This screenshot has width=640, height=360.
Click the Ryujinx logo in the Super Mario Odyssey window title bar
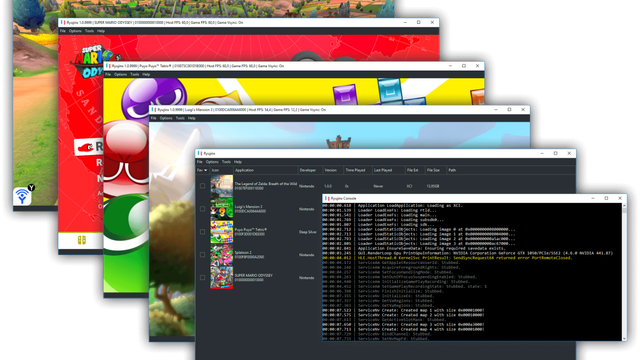coord(63,22)
